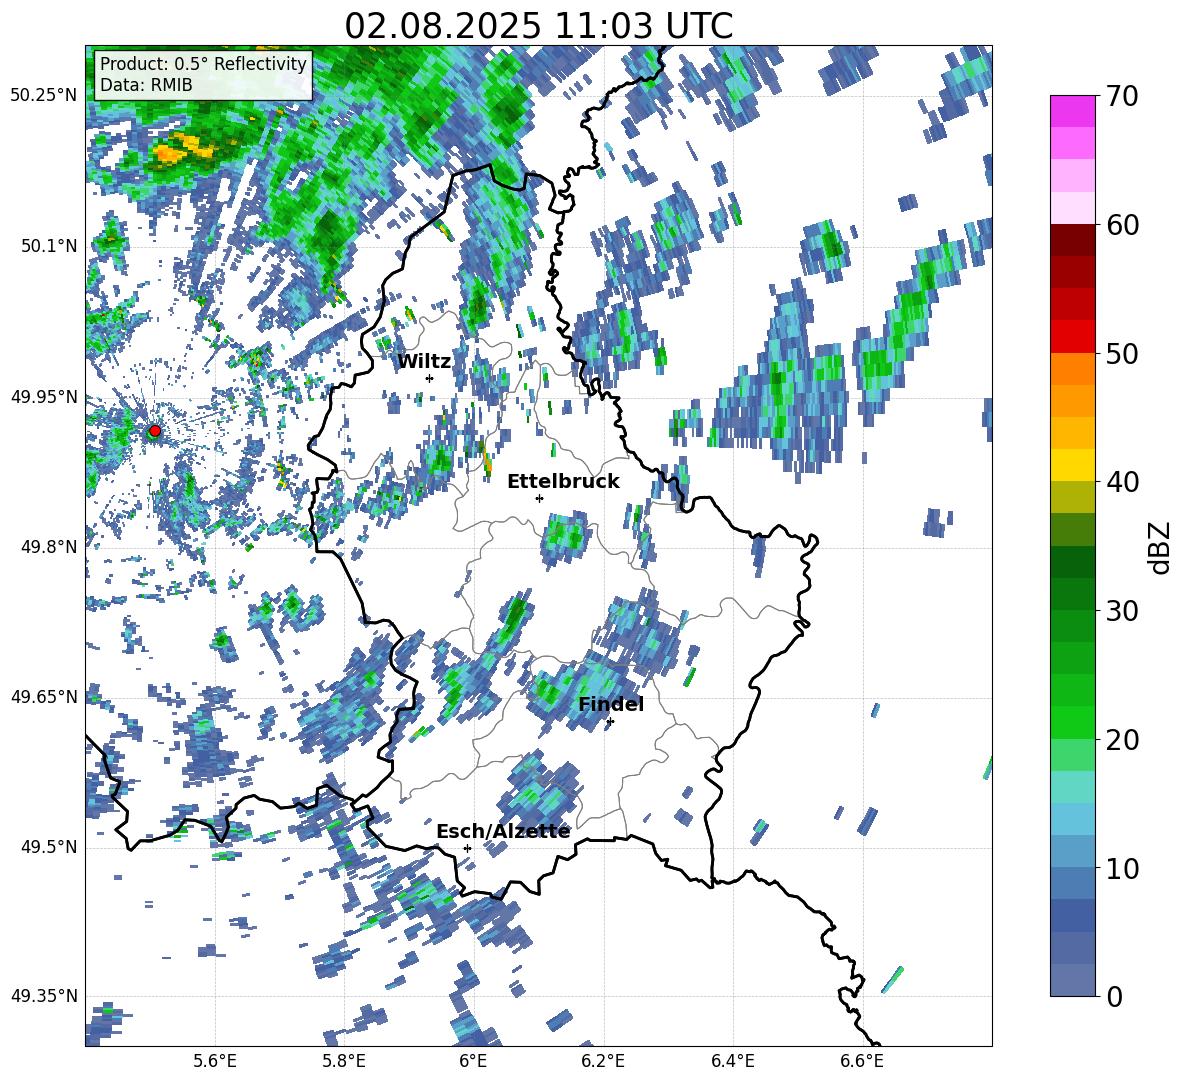Click the 5.6°E longitude label

[x=215, y=1061]
